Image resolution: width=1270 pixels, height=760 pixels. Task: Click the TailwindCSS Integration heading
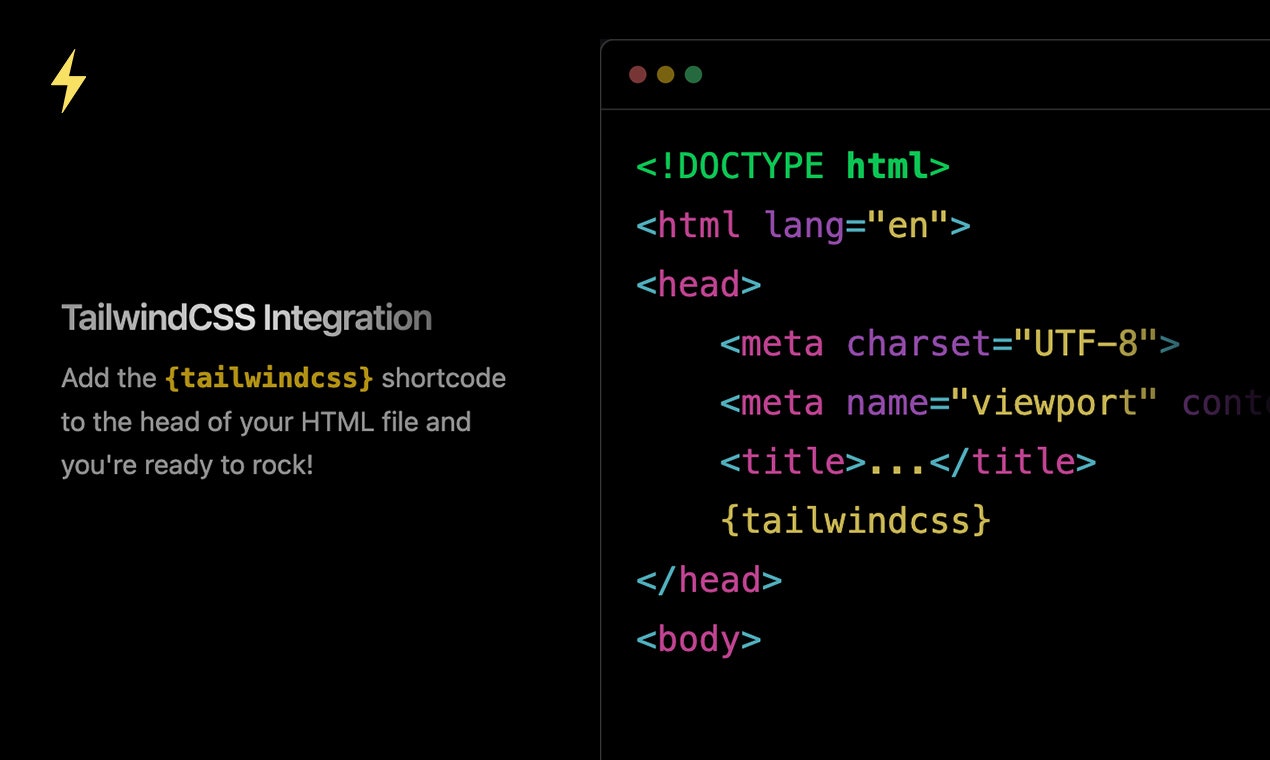tap(247, 319)
